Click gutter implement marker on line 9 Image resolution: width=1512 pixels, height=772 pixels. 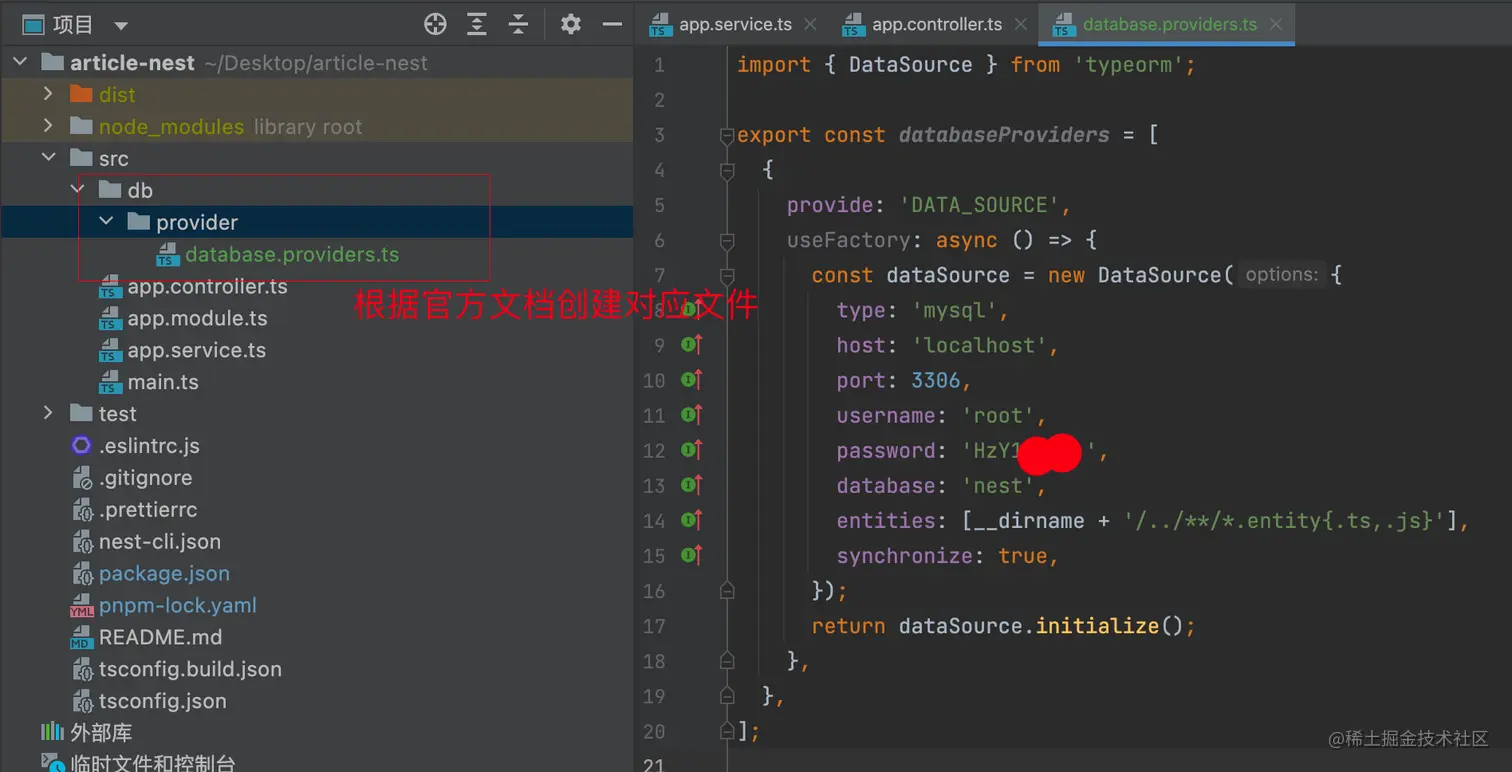(x=692, y=345)
